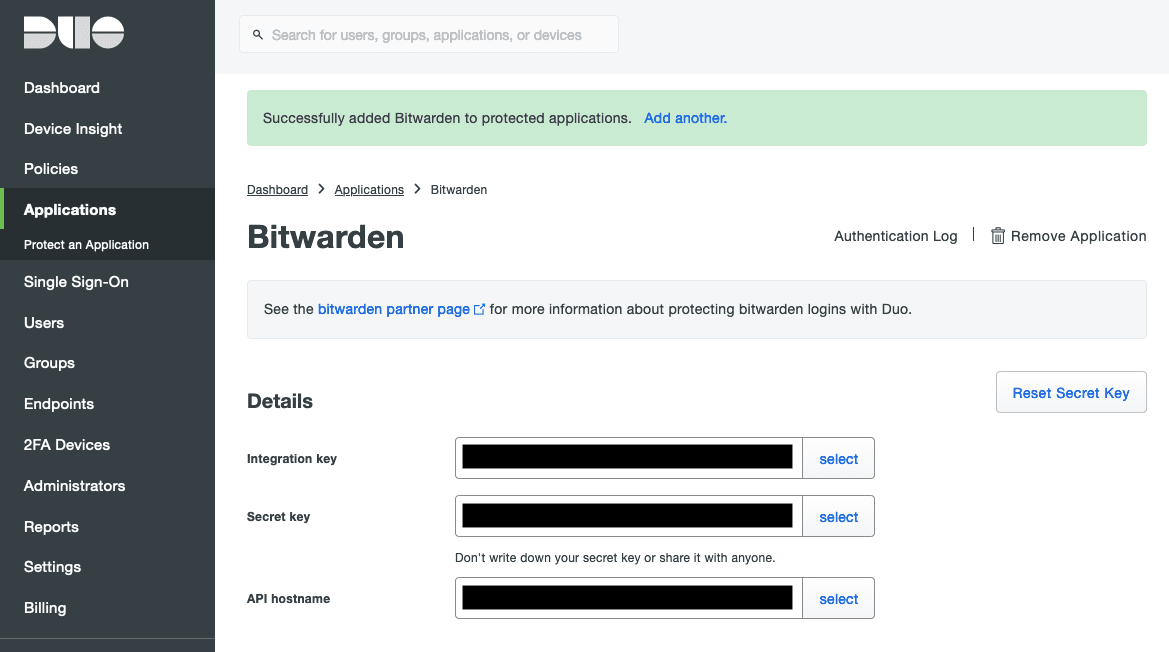Click the external link icon on partner page link

tap(479, 309)
